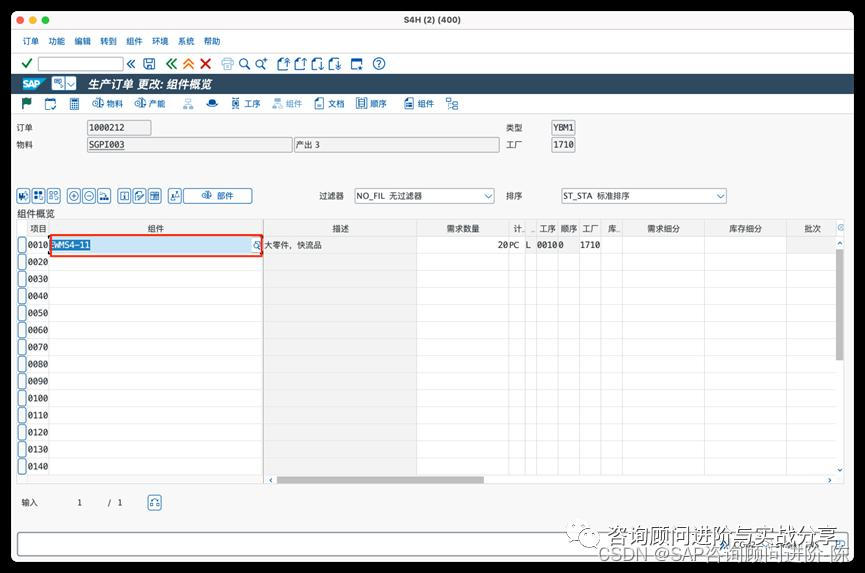Select the row checkbox for item 0030
The height and width of the screenshot is (573, 865).
coord(22,279)
